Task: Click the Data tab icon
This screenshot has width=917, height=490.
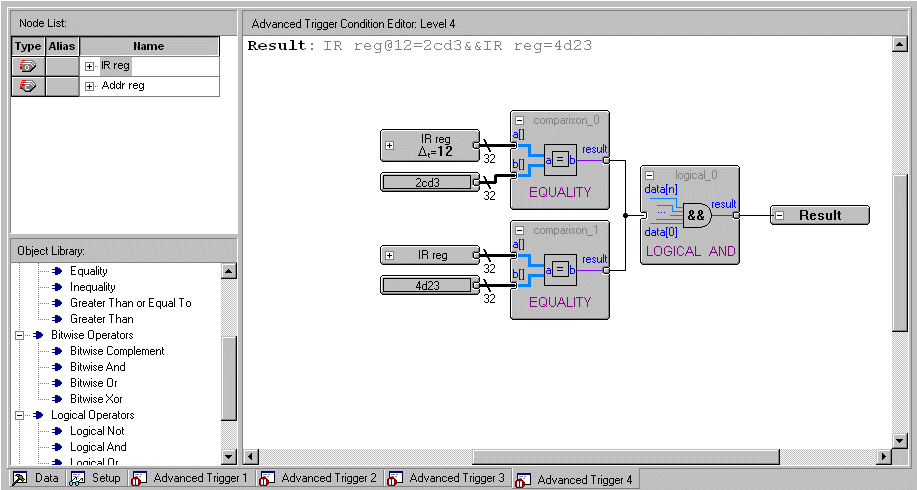Action: pos(20,478)
